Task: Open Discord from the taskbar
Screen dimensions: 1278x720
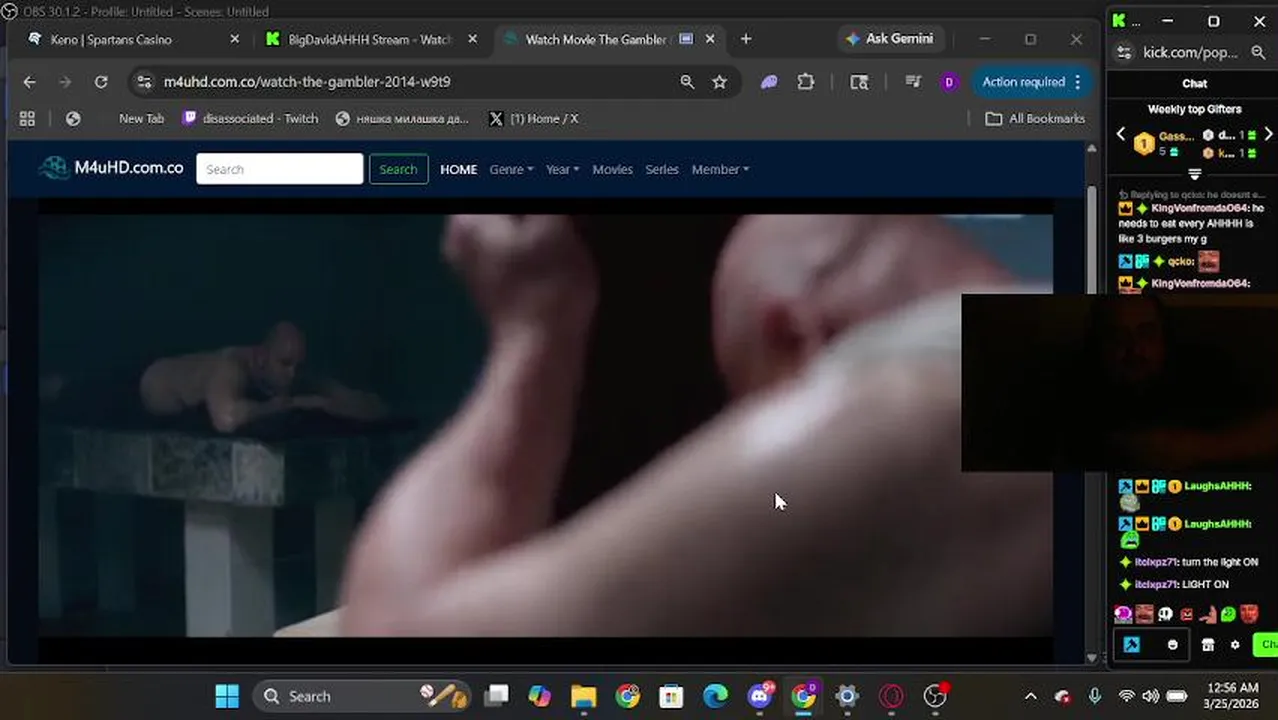Action: tap(760, 696)
